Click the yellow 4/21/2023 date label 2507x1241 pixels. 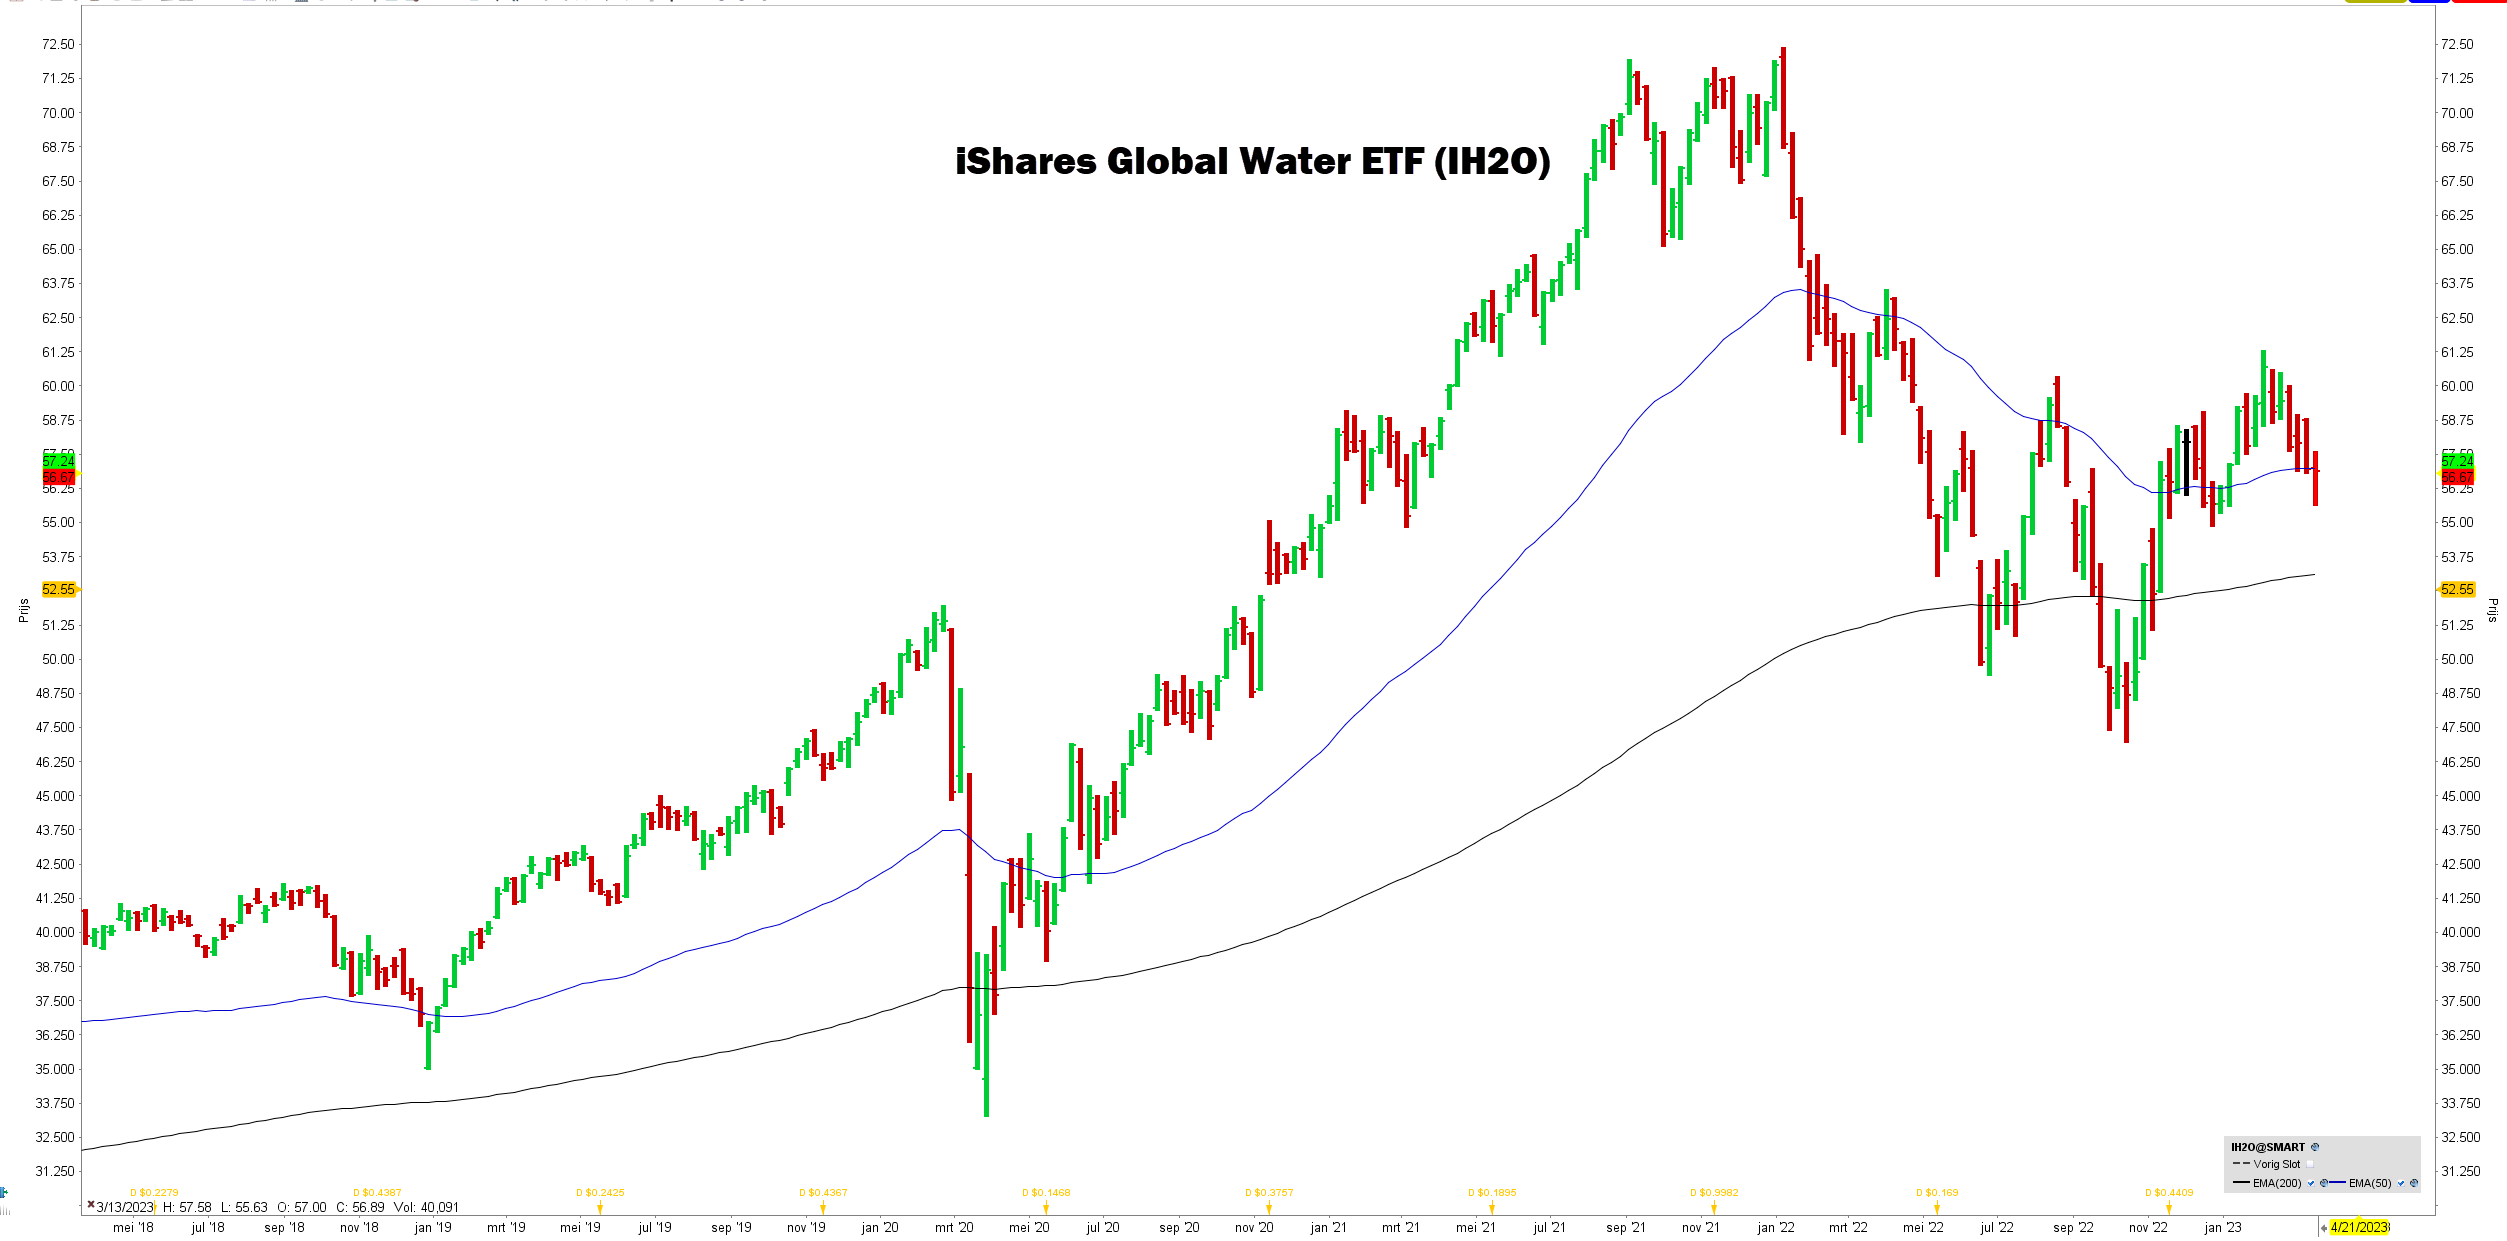click(2360, 1227)
